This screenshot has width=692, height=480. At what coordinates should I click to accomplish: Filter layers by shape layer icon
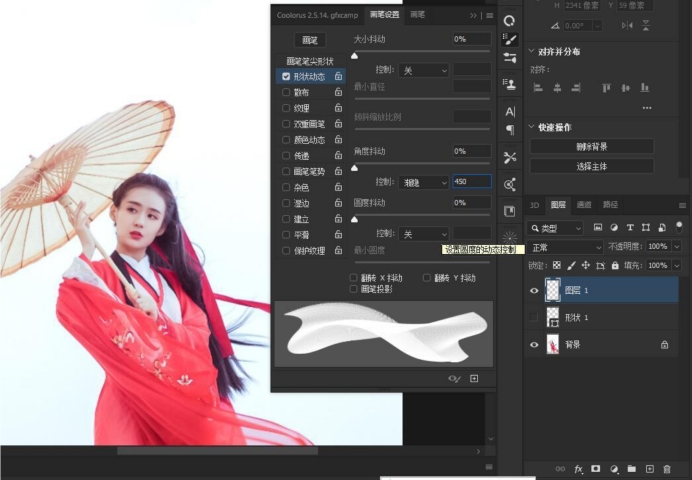(x=646, y=228)
